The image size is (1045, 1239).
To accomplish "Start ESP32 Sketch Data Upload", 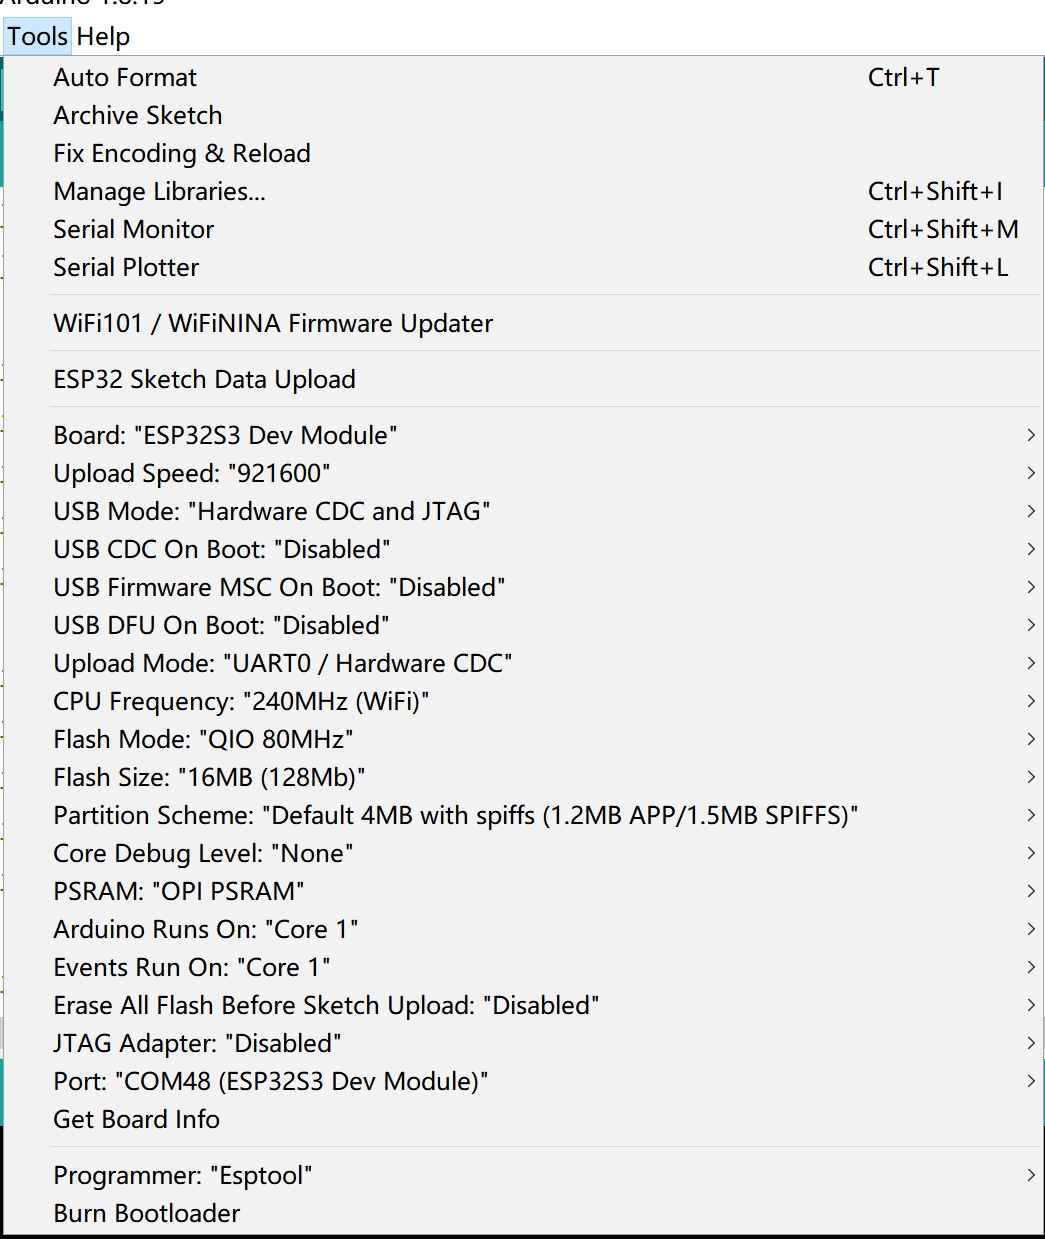I will pyautogui.click(x=523, y=379).
